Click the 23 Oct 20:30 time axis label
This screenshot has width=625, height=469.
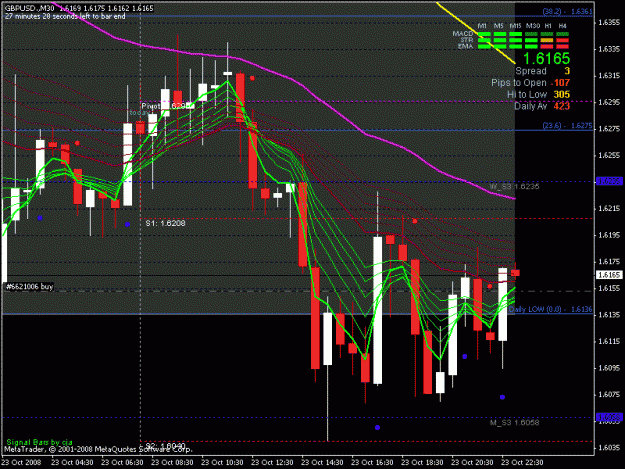click(472, 462)
